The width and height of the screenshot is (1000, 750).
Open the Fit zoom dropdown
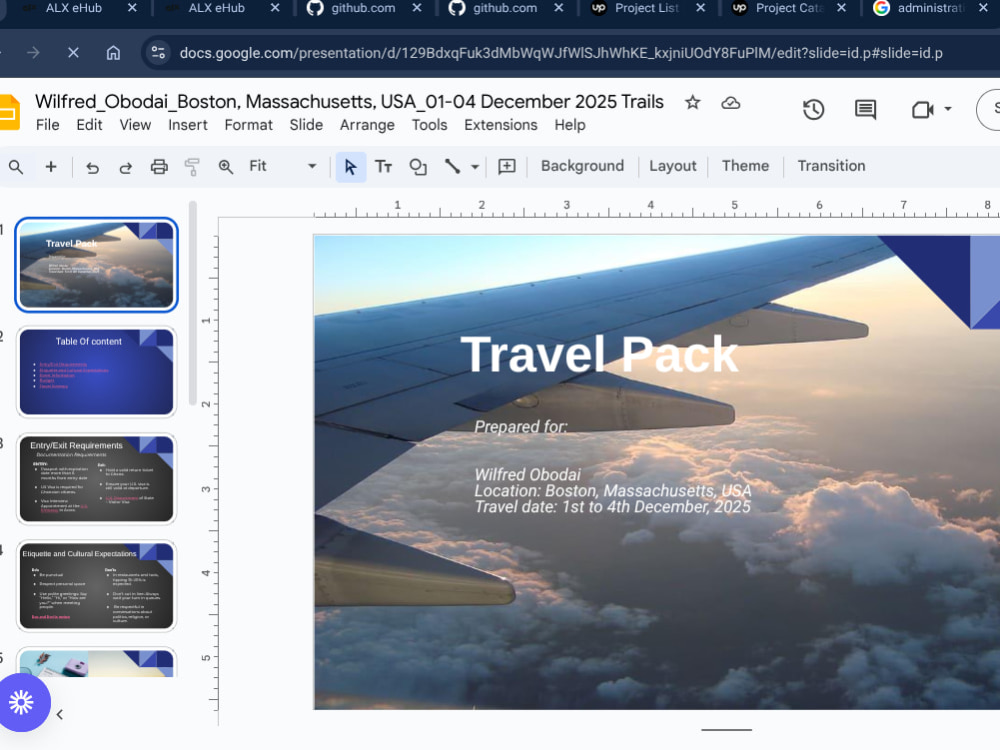pyautogui.click(x=283, y=166)
